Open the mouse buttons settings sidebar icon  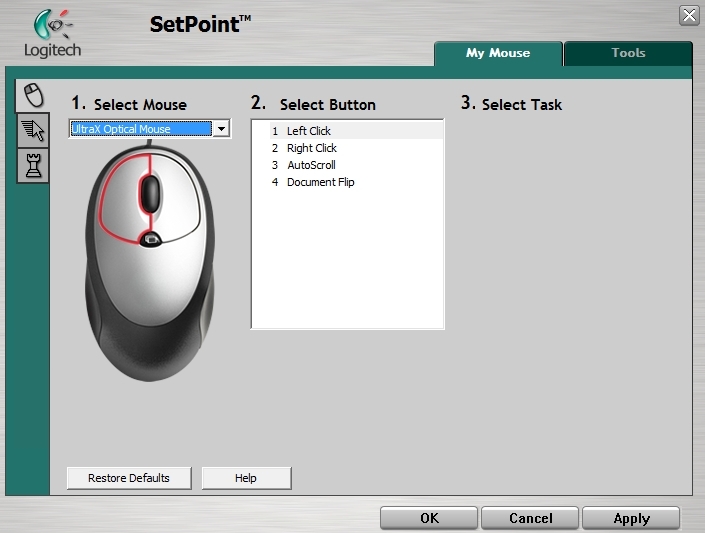(33, 95)
